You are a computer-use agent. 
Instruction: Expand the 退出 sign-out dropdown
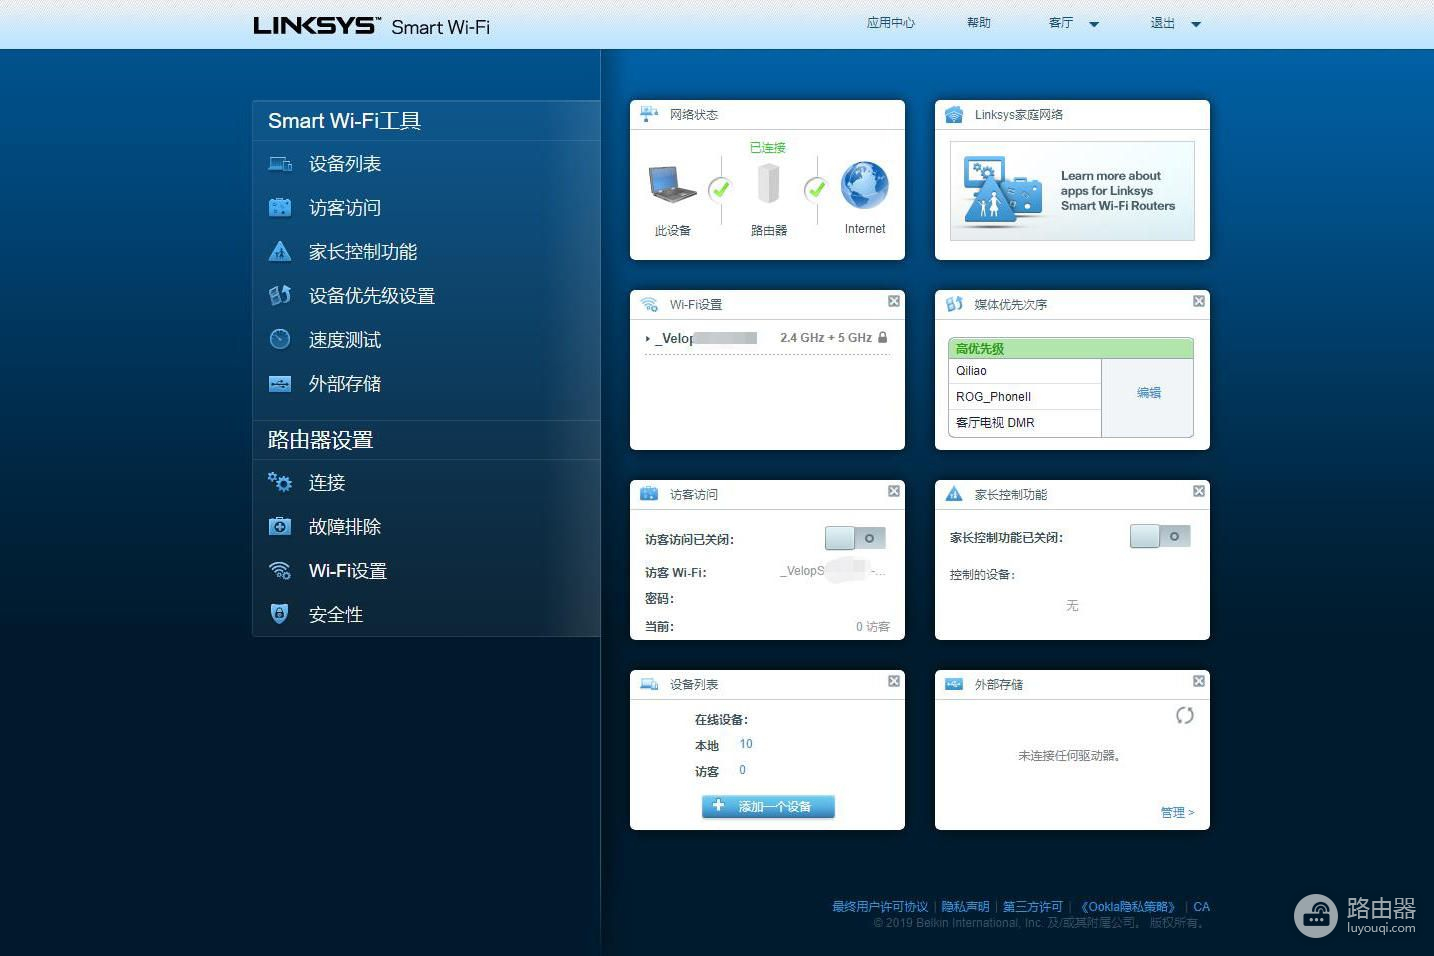click(x=1175, y=23)
